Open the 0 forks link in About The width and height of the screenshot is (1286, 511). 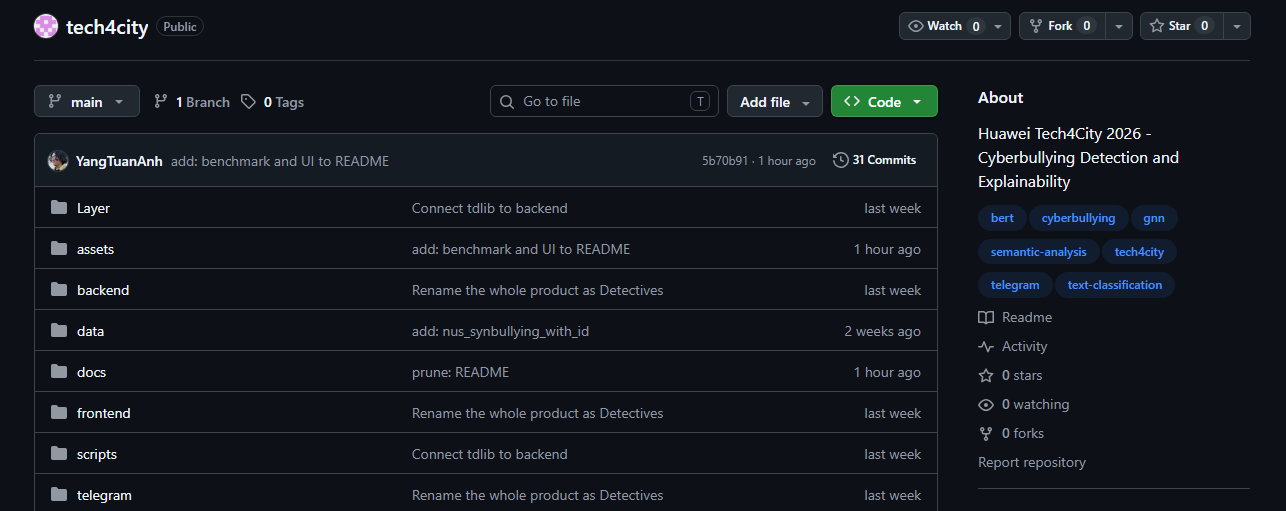coord(1010,433)
